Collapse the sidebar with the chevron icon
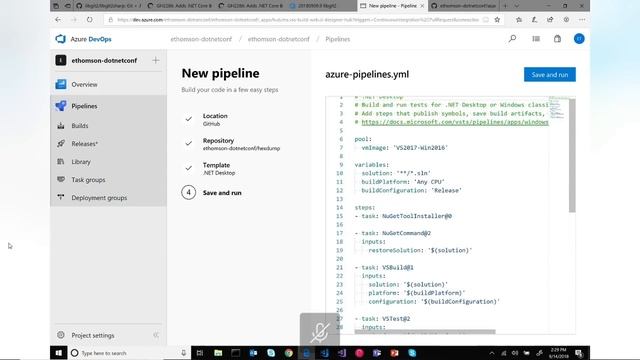640x360 pixels. pyautogui.click(x=156, y=335)
